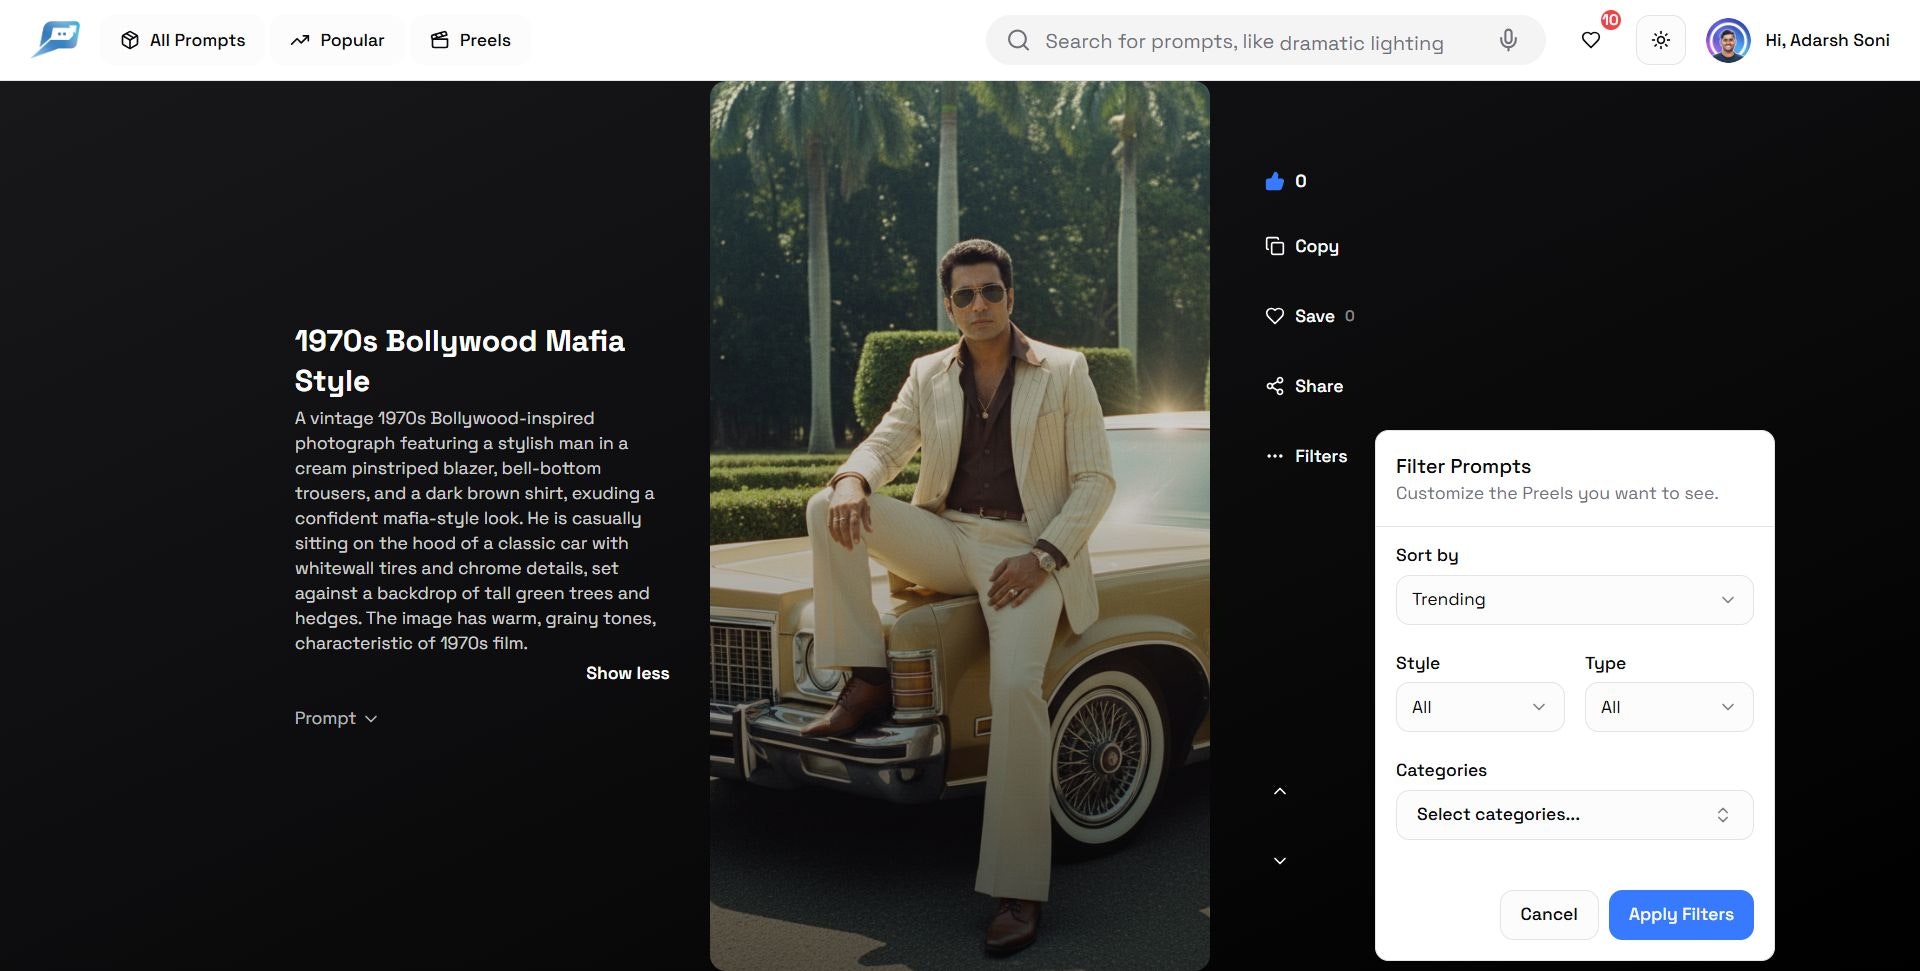The width and height of the screenshot is (1920, 971).
Task: Open the Select categories dropdown
Action: tap(1573, 814)
